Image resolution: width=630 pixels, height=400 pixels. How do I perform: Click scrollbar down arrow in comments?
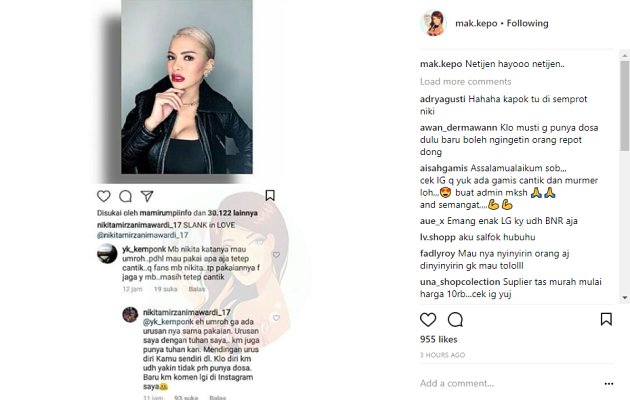(625, 298)
